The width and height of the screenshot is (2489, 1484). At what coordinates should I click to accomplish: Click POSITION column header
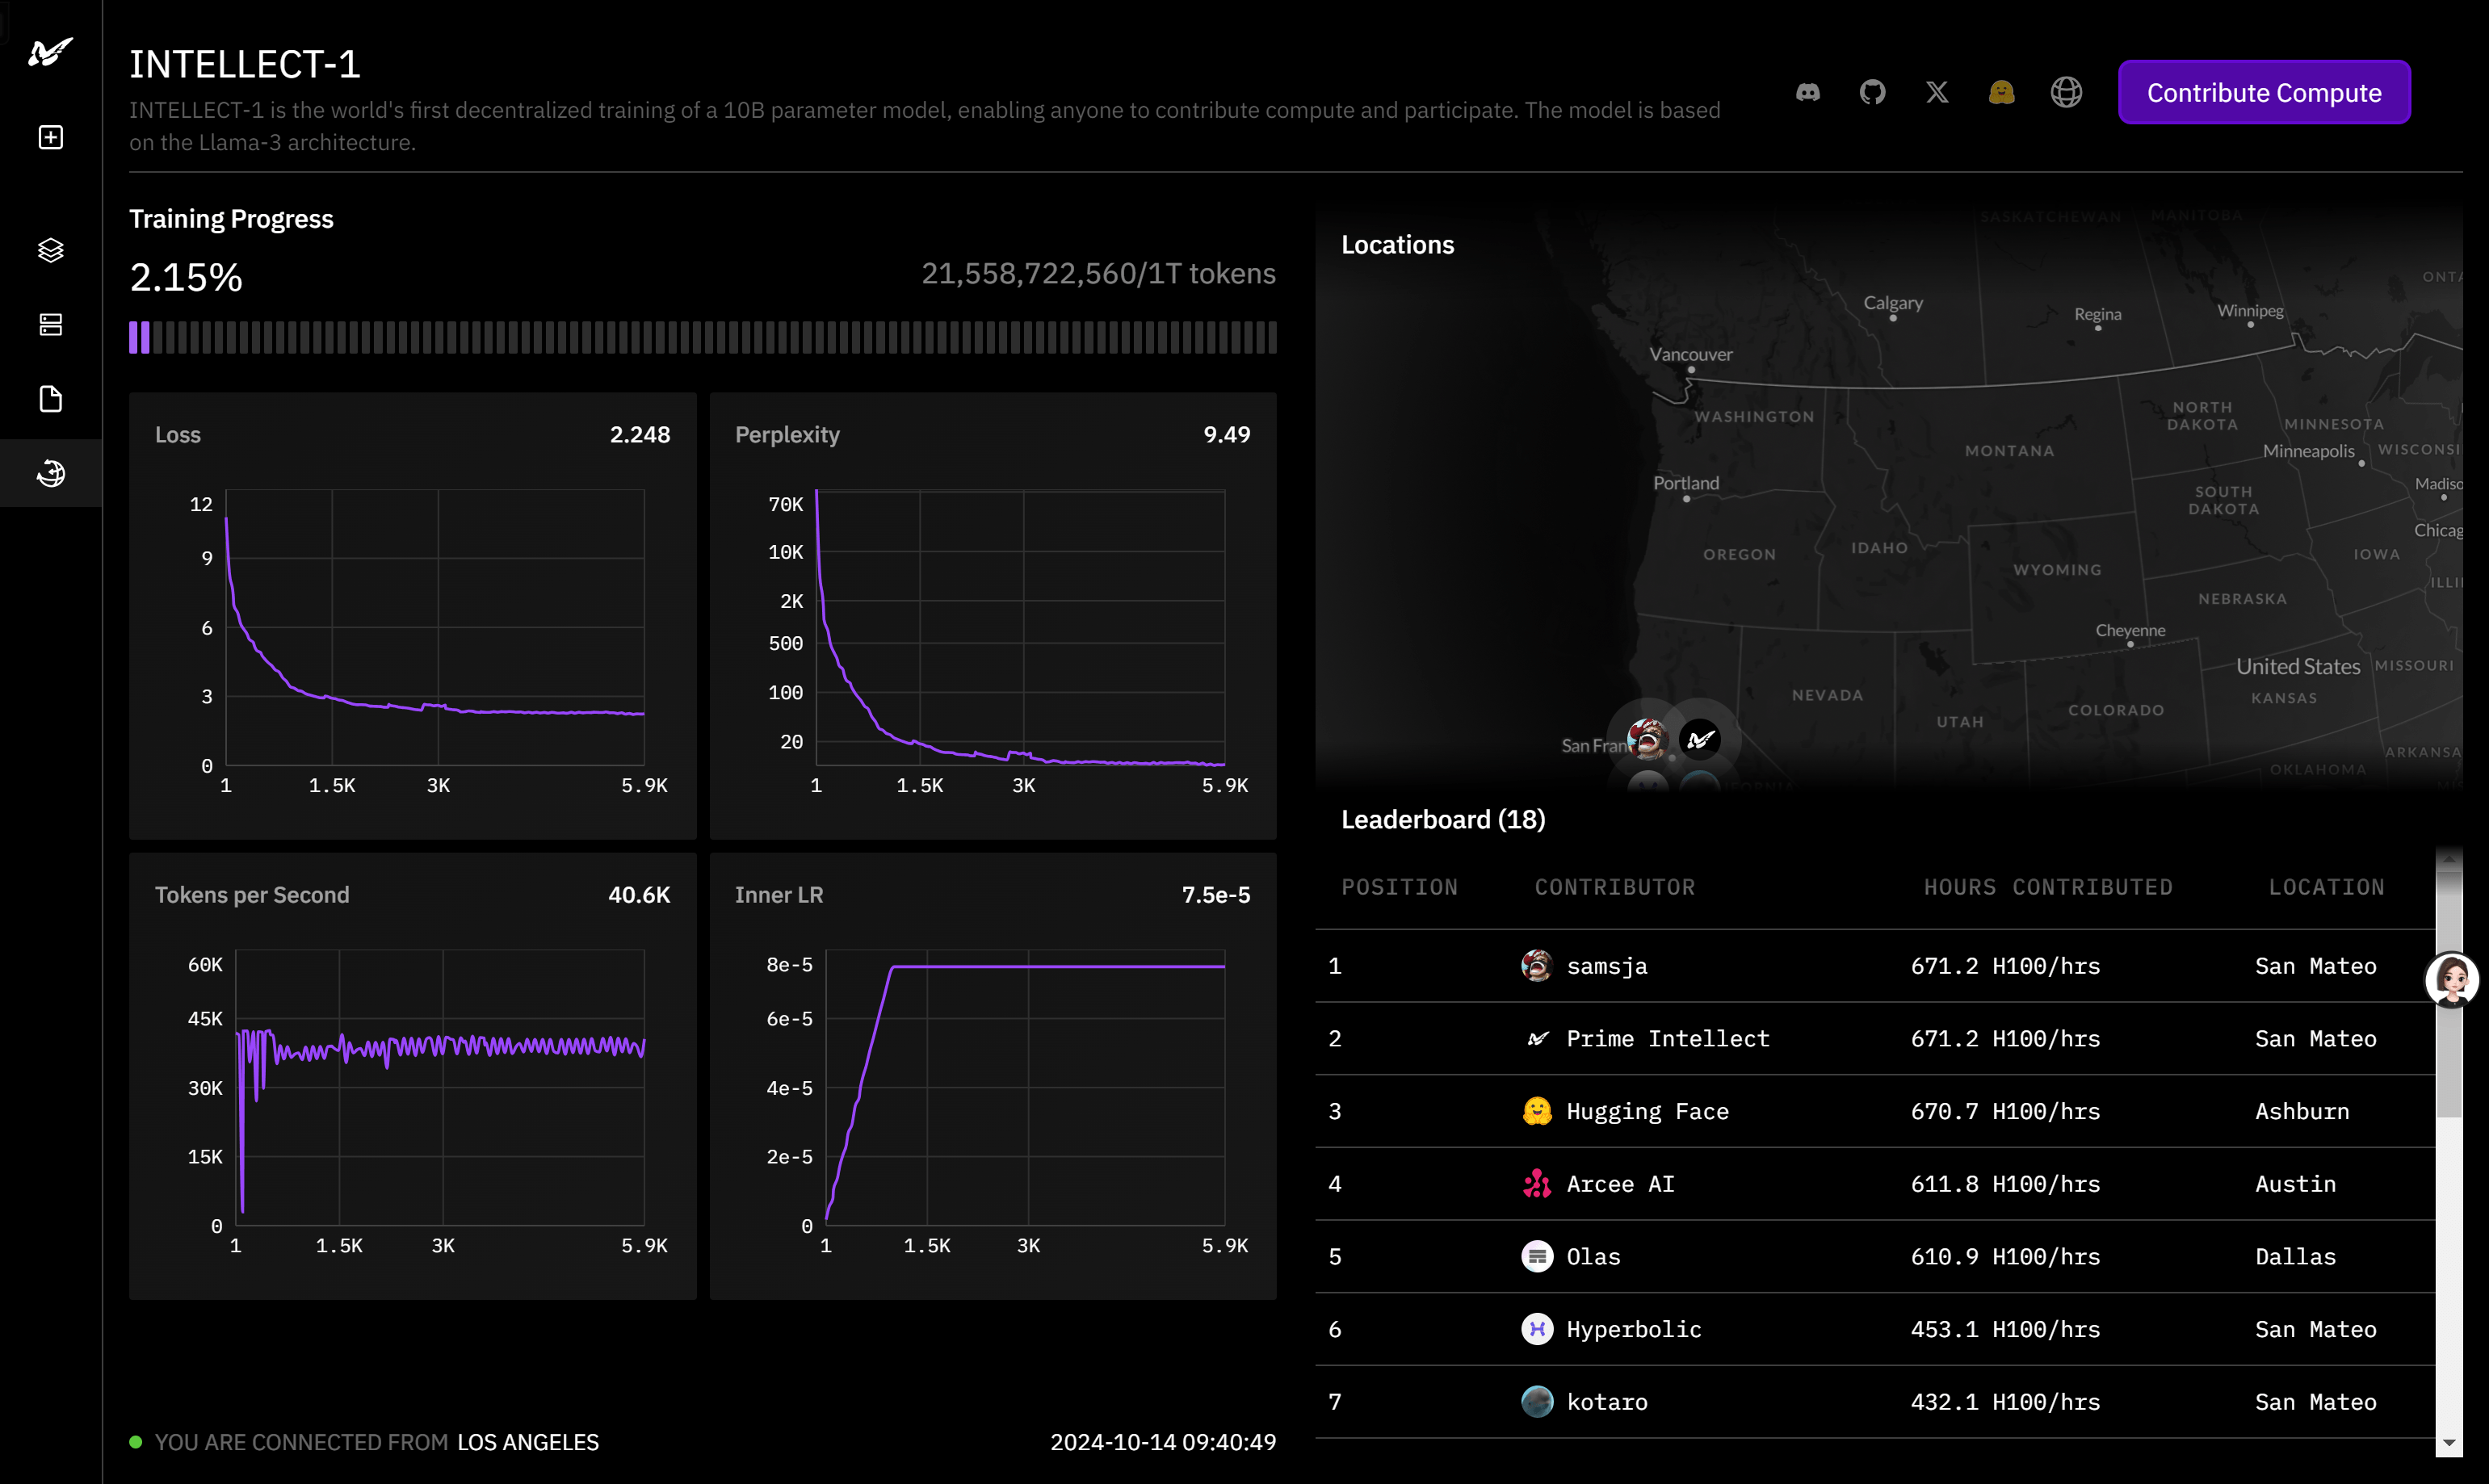coord(1399,887)
